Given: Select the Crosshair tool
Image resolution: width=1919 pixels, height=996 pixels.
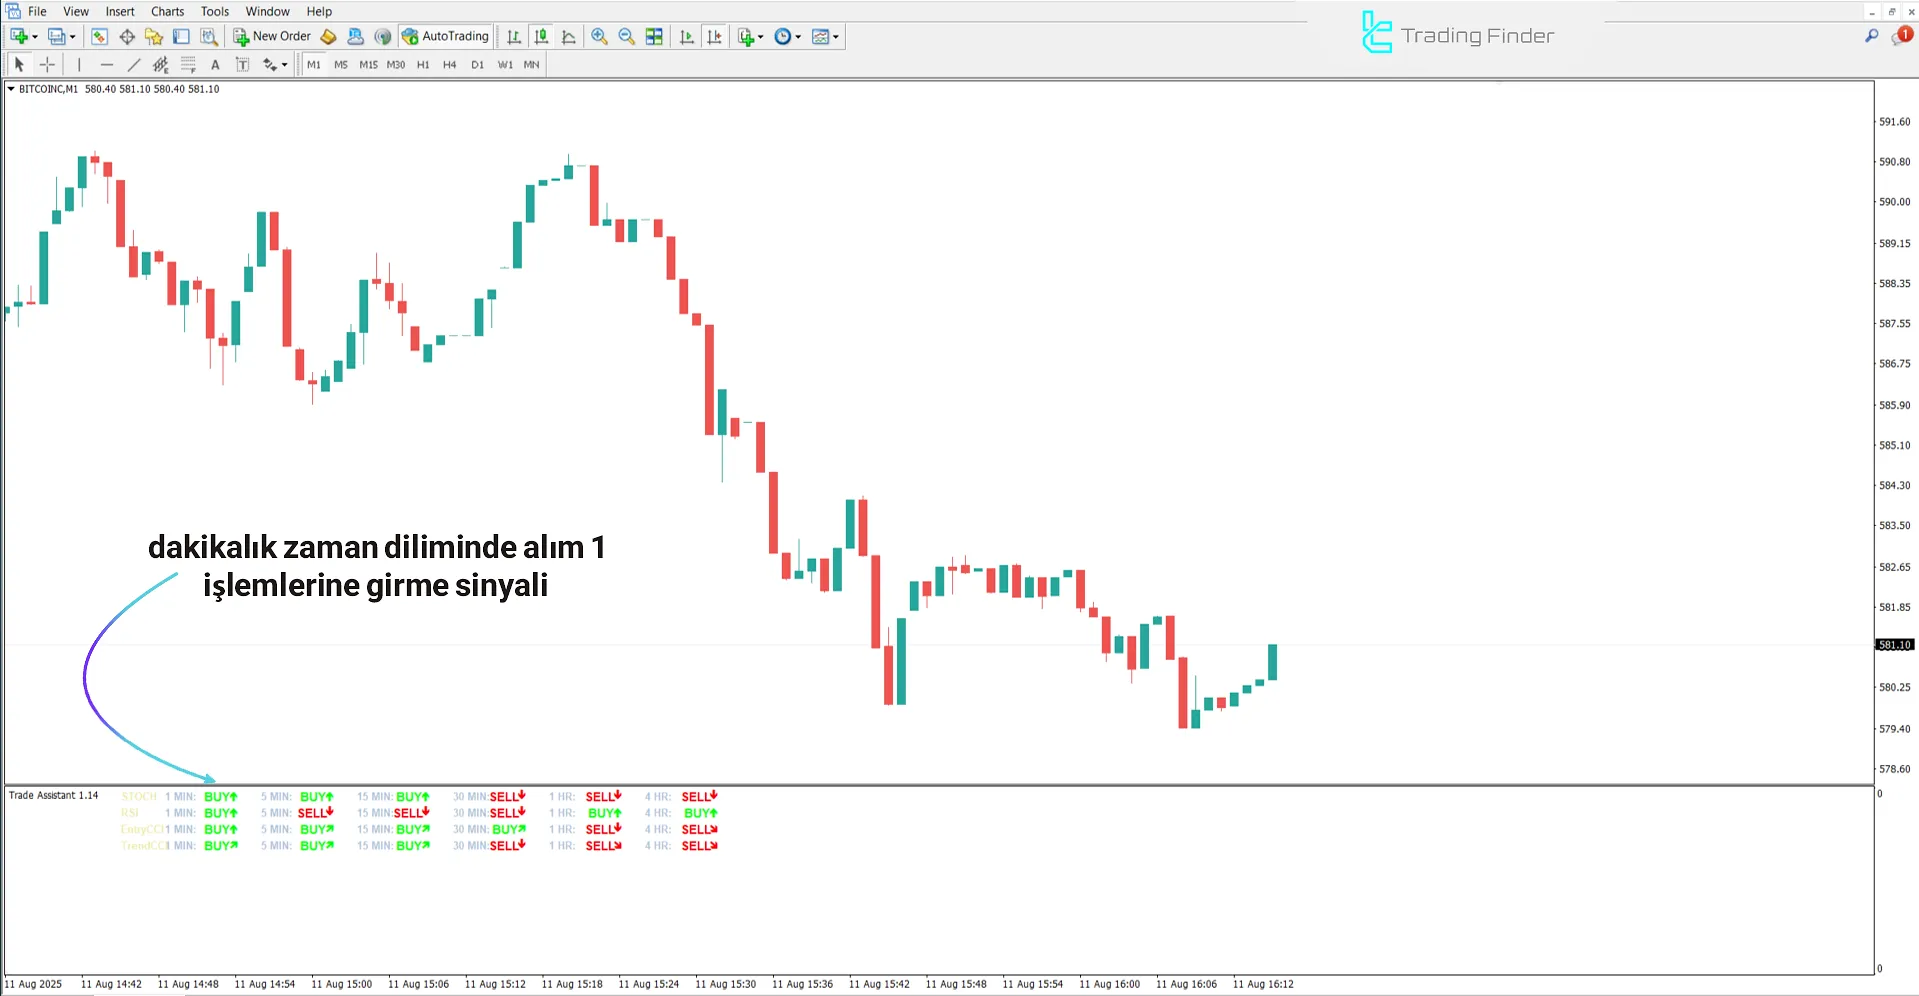Looking at the screenshot, I should click(47, 64).
